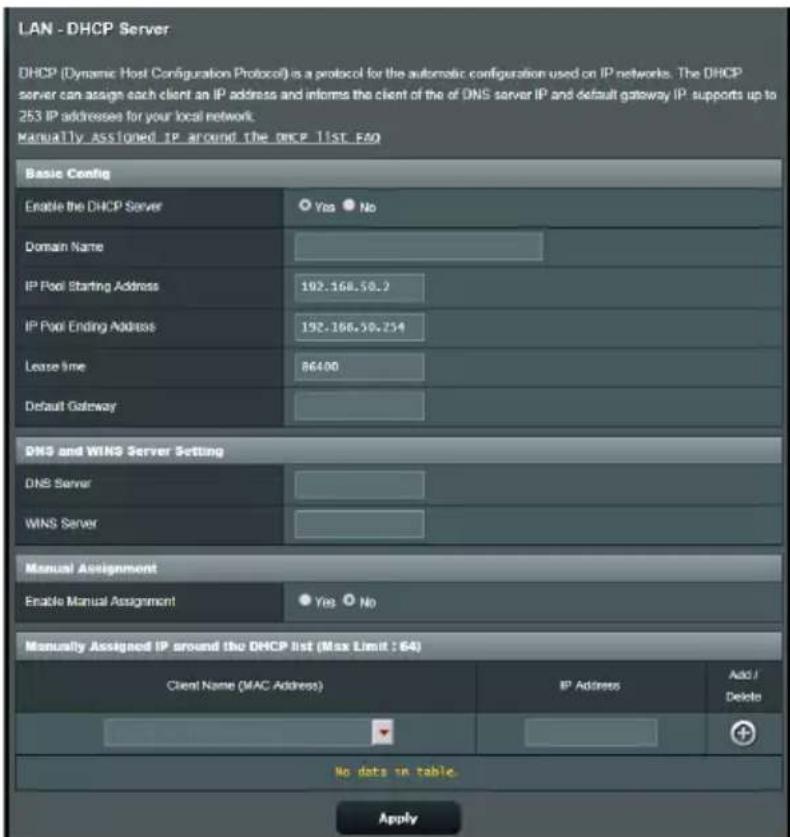Screen dimensions: 790x837
Task: Click the manual assignment IP Address field
Action: click(591, 732)
